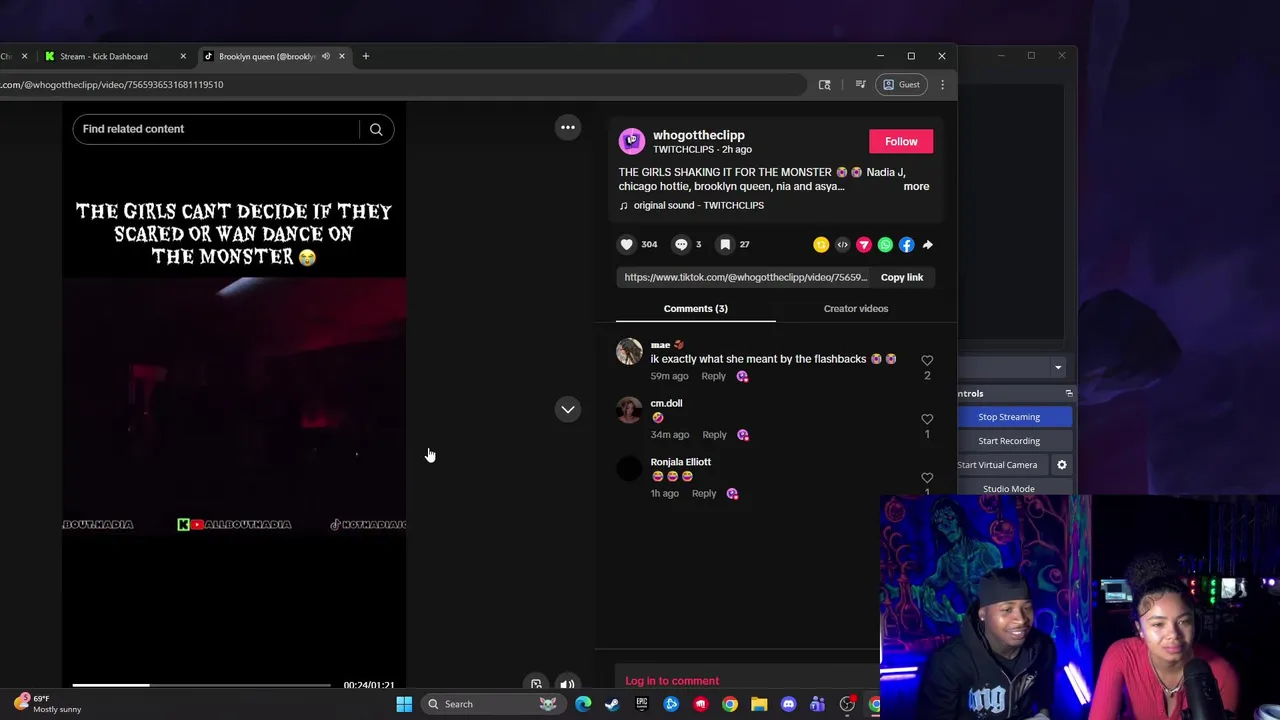
Task: Open mae's profile picture
Action: pyautogui.click(x=629, y=351)
